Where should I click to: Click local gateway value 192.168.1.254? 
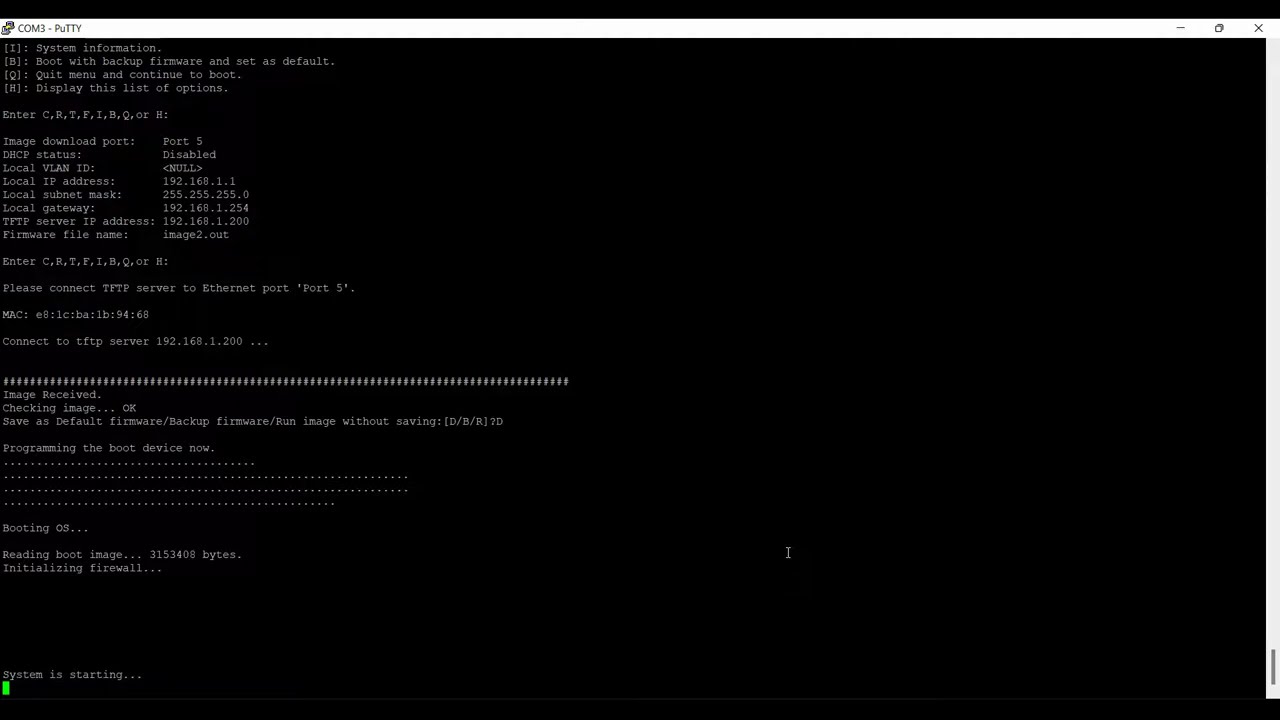[x=206, y=208]
